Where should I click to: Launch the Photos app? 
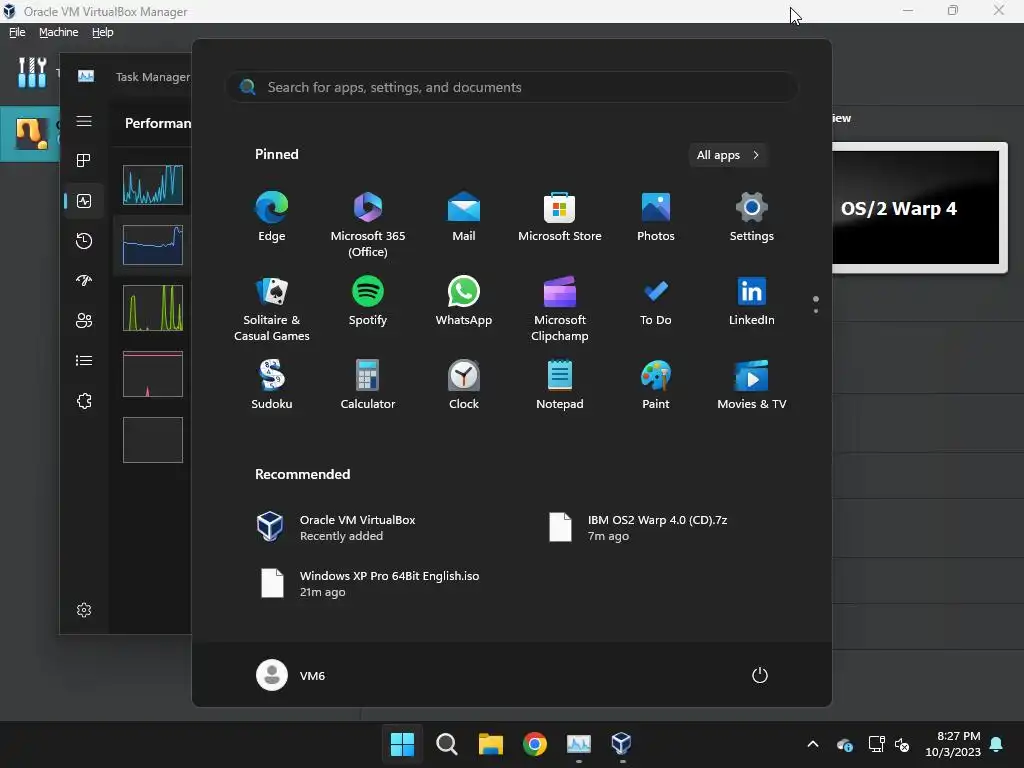click(656, 217)
